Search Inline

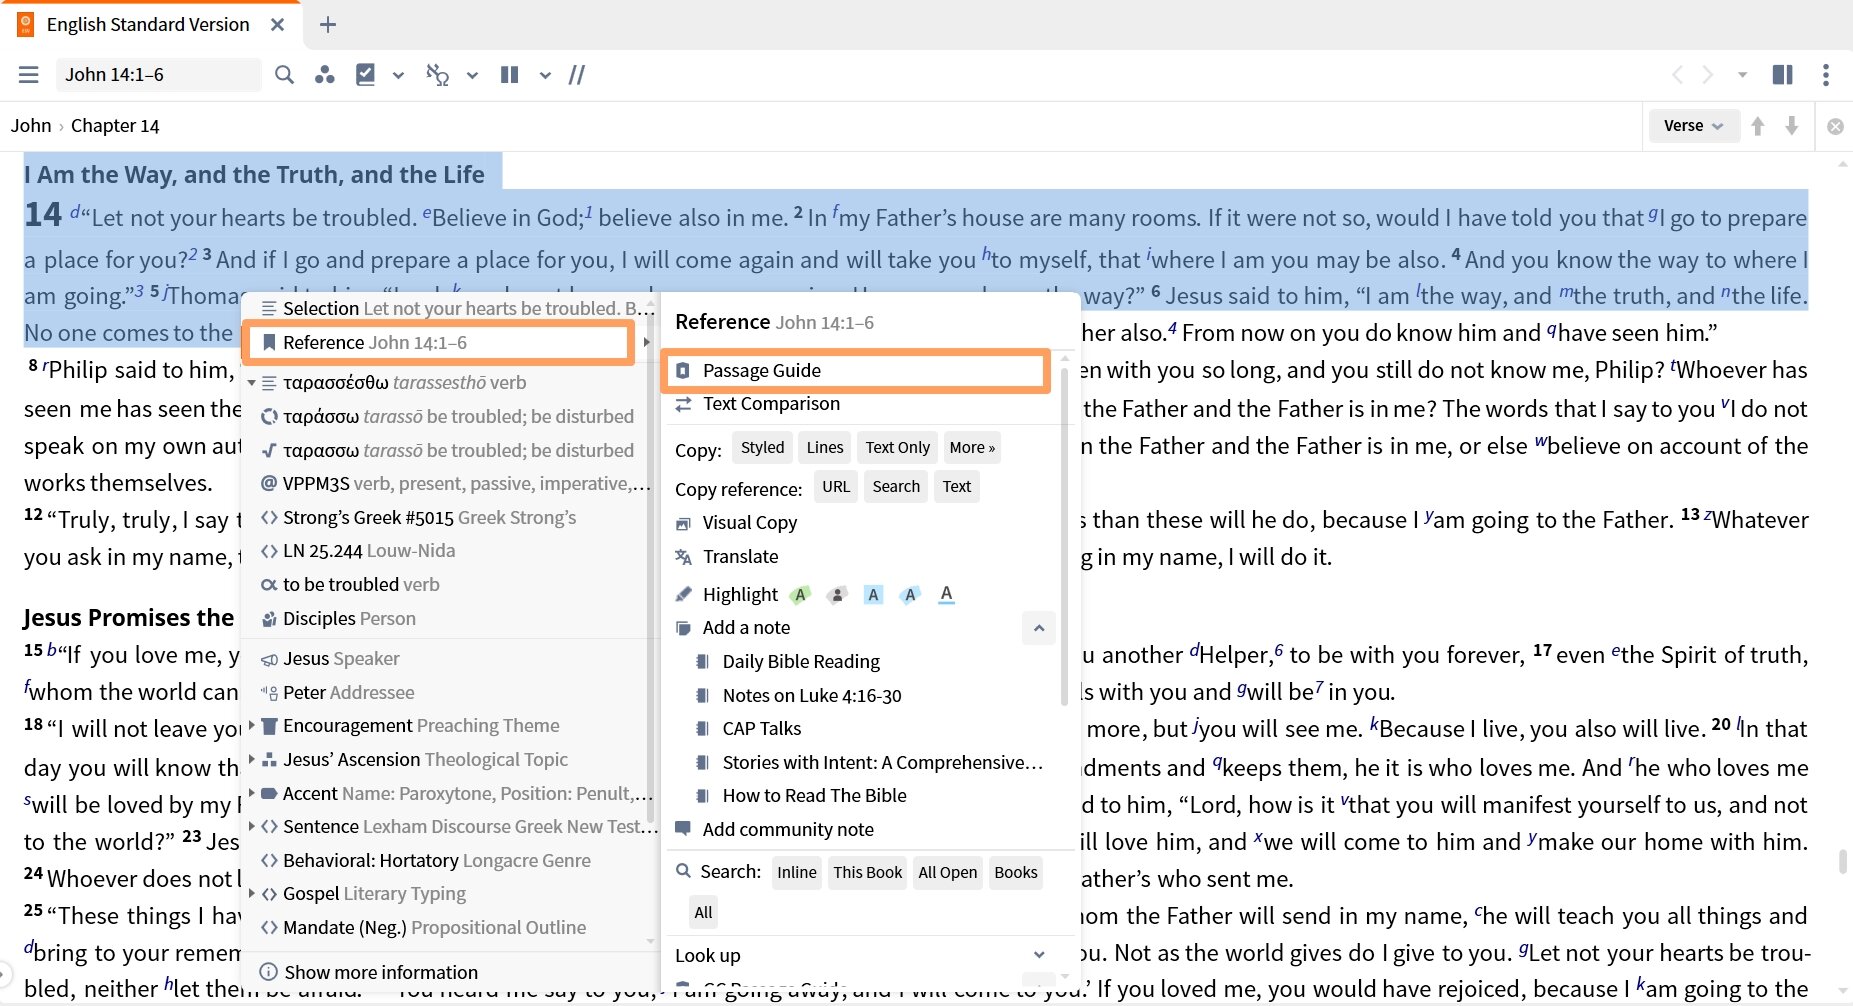click(797, 873)
